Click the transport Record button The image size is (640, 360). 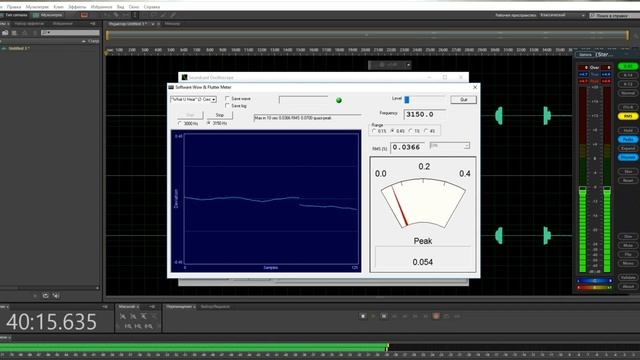tap(436, 316)
